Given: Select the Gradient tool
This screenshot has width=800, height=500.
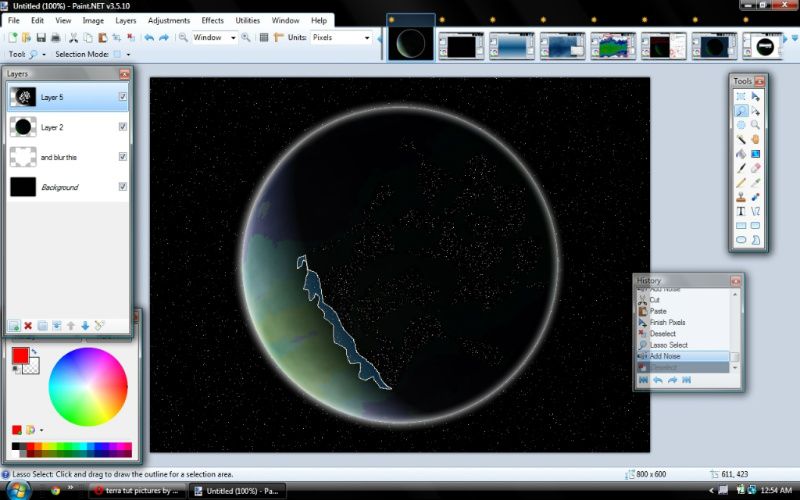Looking at the screenshot, I should [756, 154].
